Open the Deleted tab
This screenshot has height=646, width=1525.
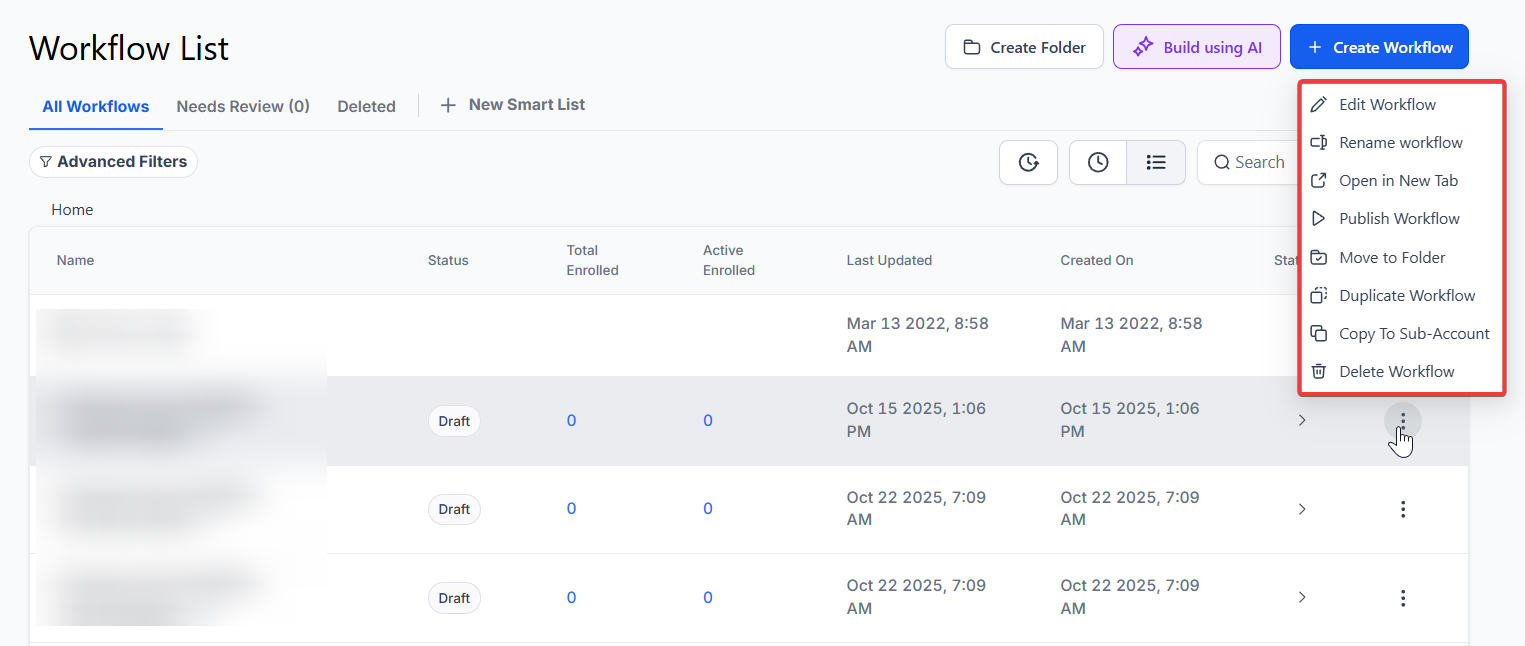(366, 106)
